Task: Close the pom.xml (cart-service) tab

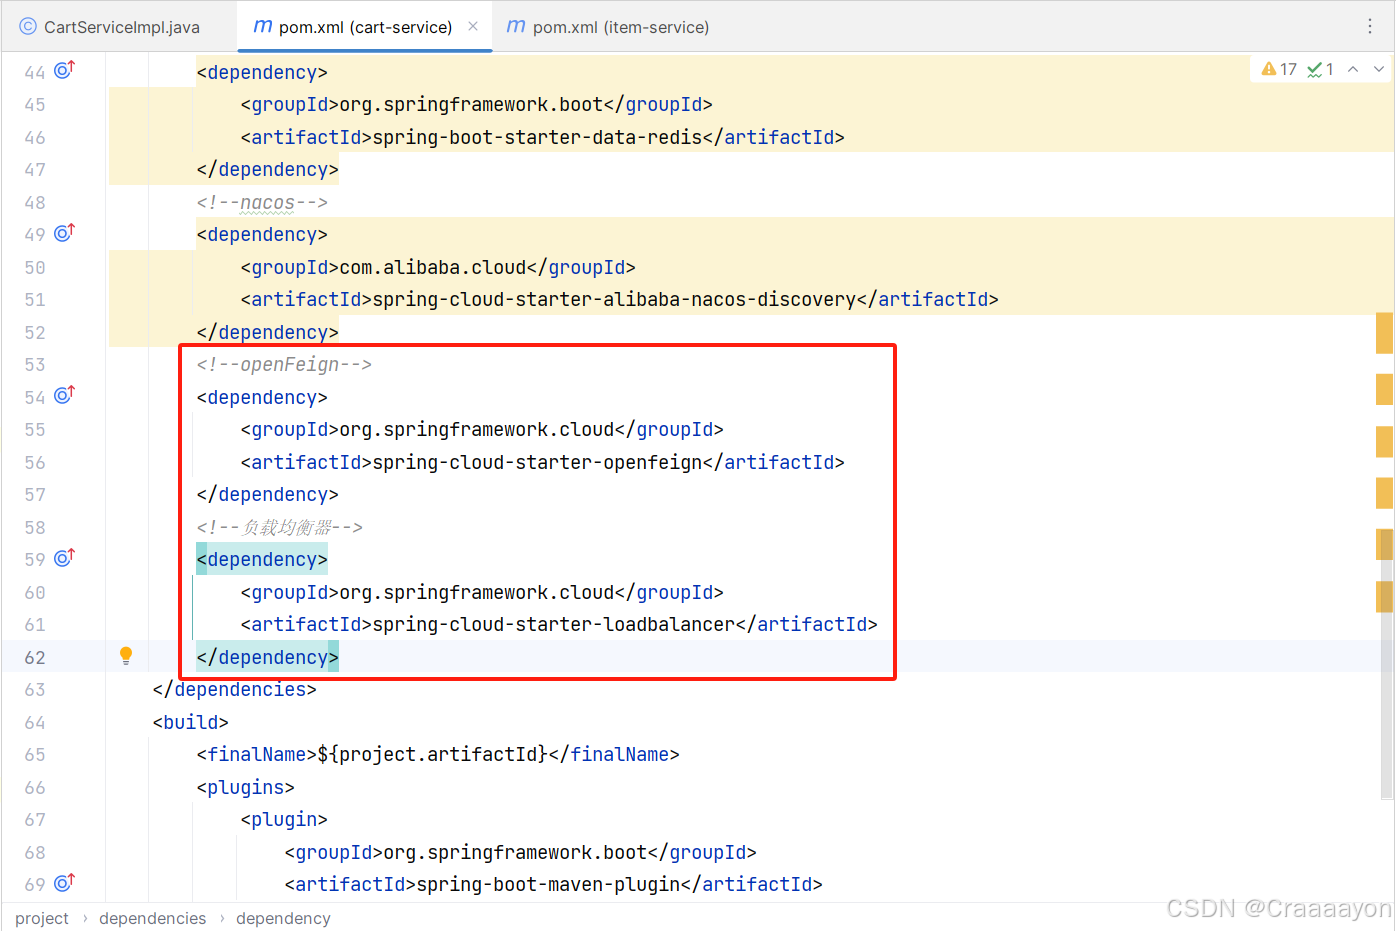Action: tap(471, 27)
